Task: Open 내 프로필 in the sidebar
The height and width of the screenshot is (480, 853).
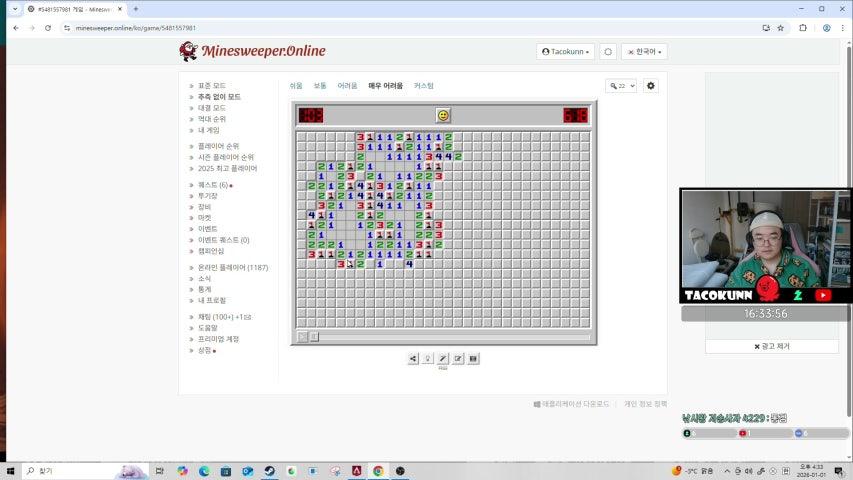Action: click(x=212, y=300)
